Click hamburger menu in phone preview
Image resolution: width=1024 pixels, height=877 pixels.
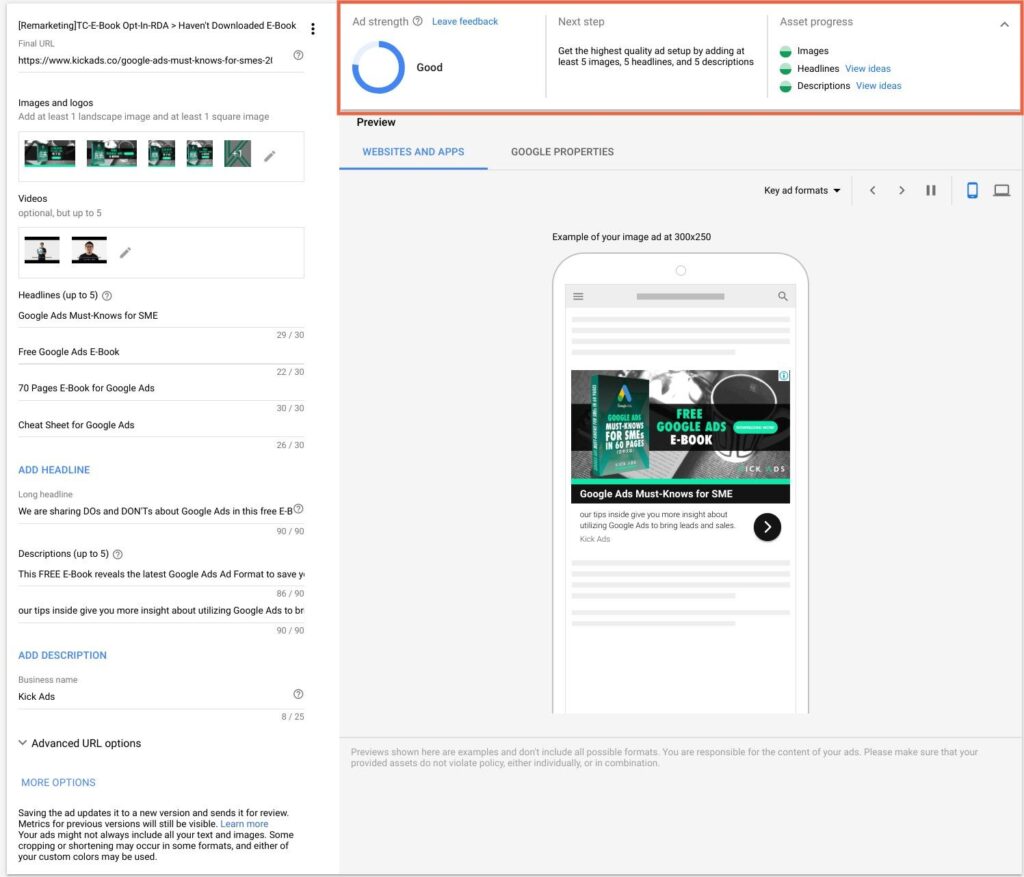coord(578,296)
